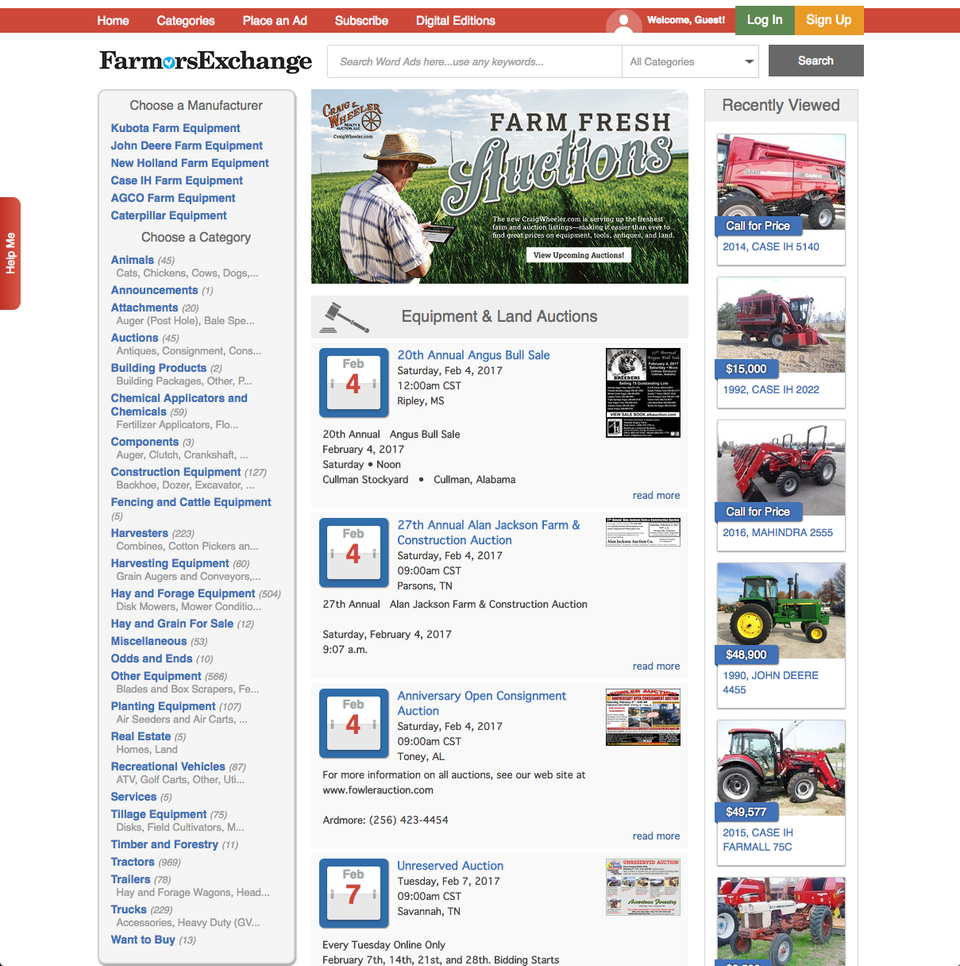The width and height of the screenshot is (960, 966).
Task: Open the Real Estate category
Action: coord(141,736)
